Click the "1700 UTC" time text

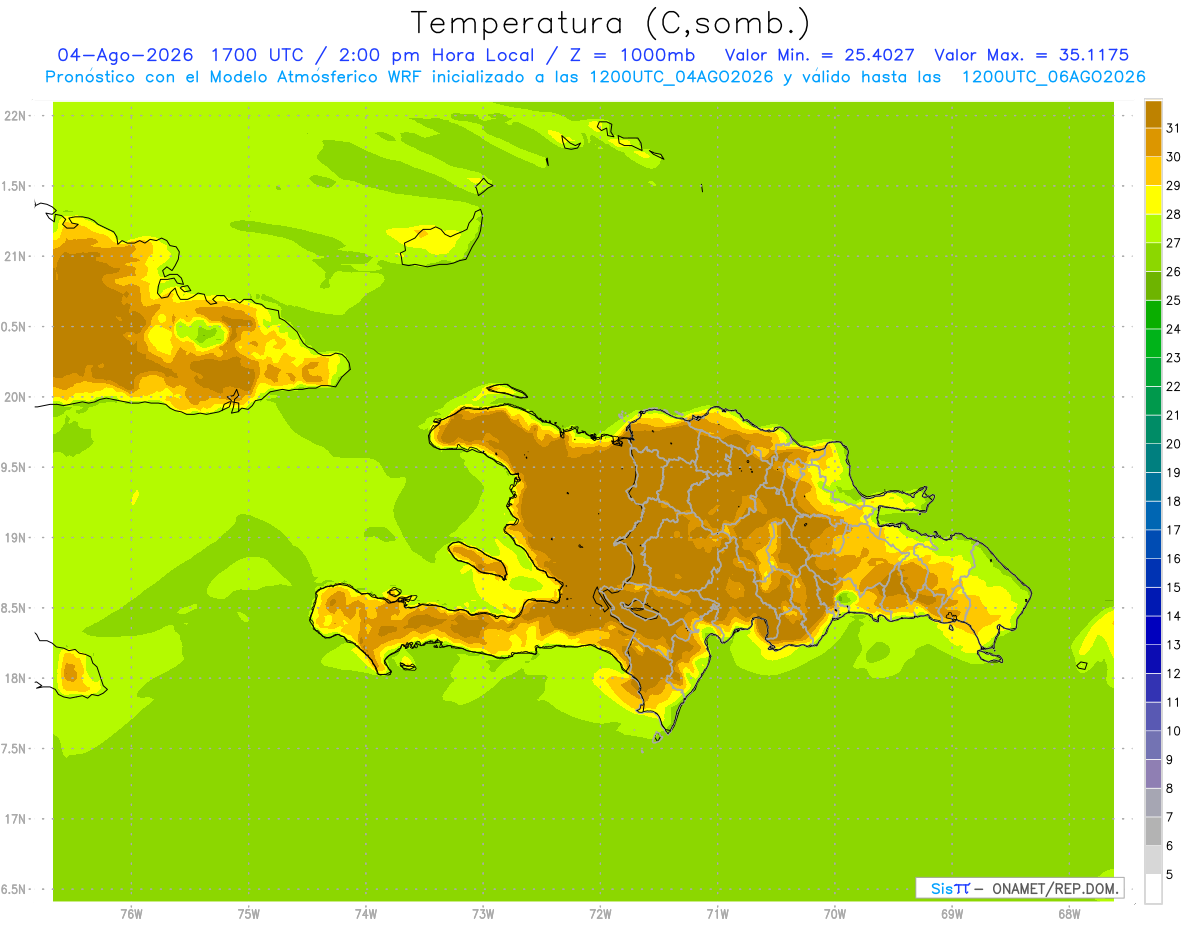263,55
